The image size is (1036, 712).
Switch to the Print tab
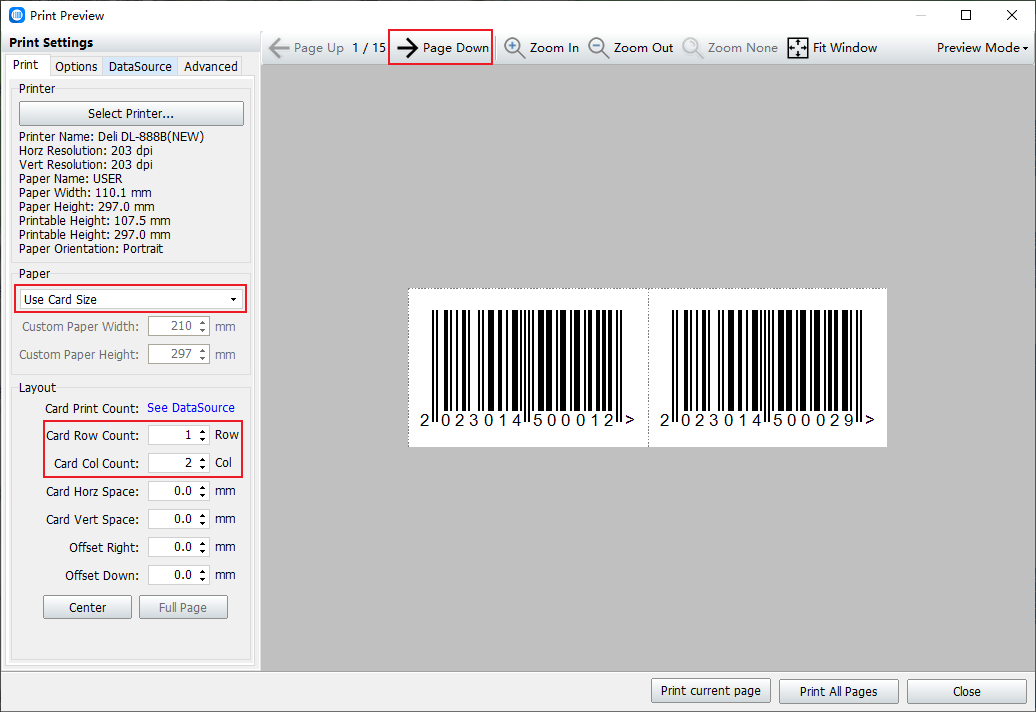coord(26,65)
